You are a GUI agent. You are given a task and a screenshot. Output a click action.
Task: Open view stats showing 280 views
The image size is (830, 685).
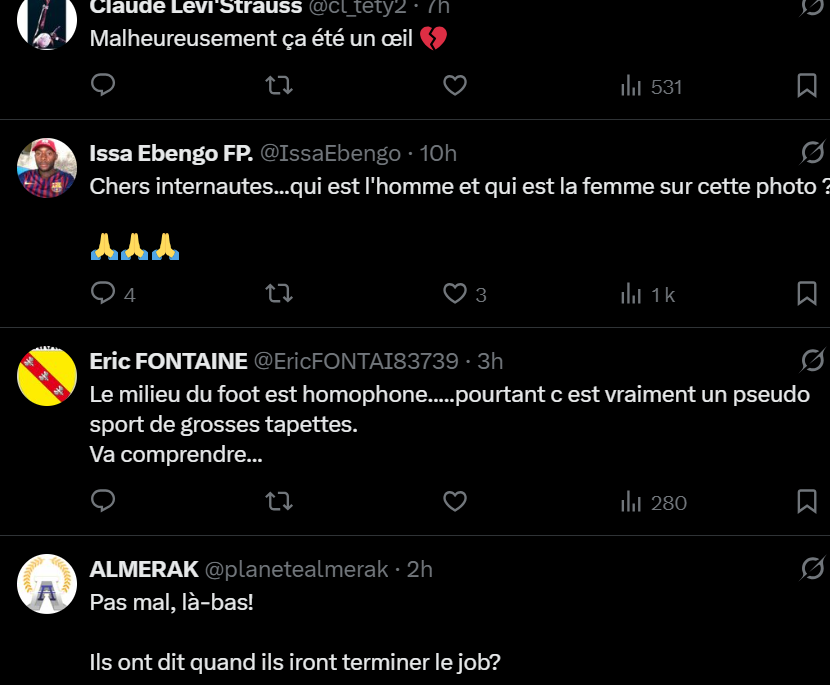[x=653, y=502]
